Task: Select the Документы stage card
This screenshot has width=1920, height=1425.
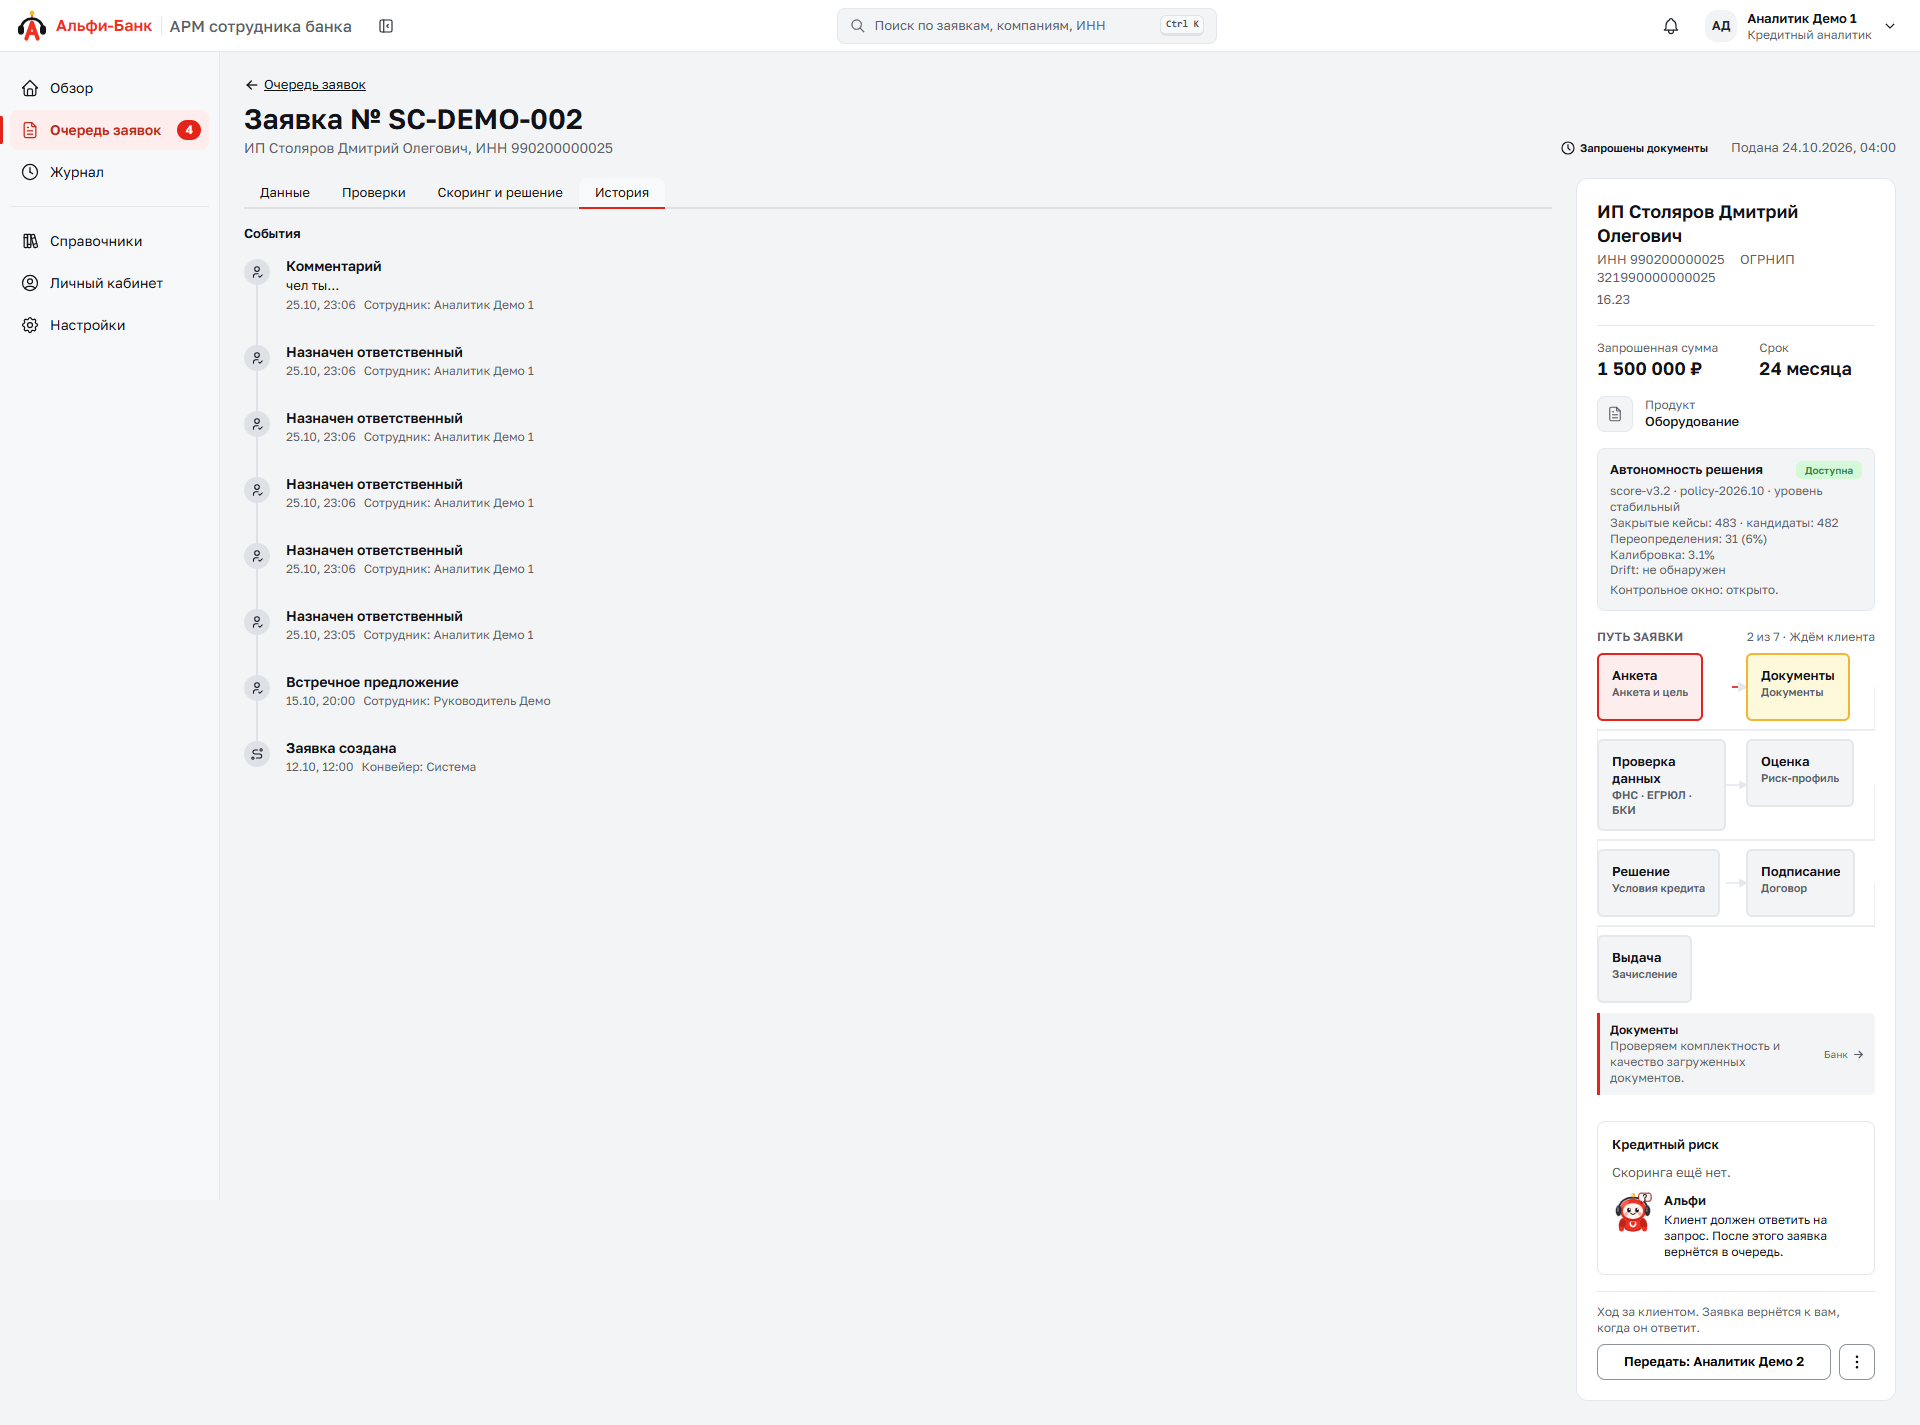Action: tap(1798, 687)
